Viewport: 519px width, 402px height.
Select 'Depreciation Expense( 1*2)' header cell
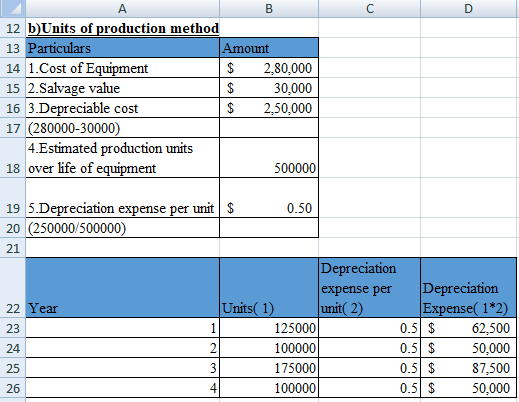pos(468,288)
